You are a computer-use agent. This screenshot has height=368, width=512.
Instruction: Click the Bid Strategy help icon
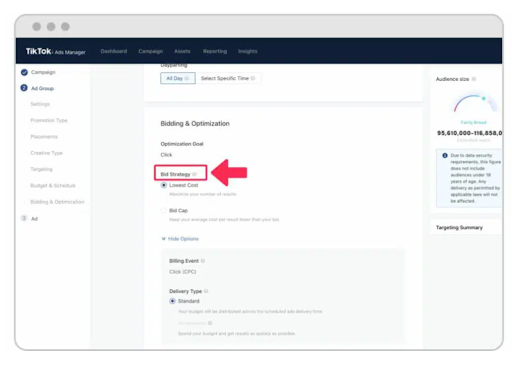point(195,174)
